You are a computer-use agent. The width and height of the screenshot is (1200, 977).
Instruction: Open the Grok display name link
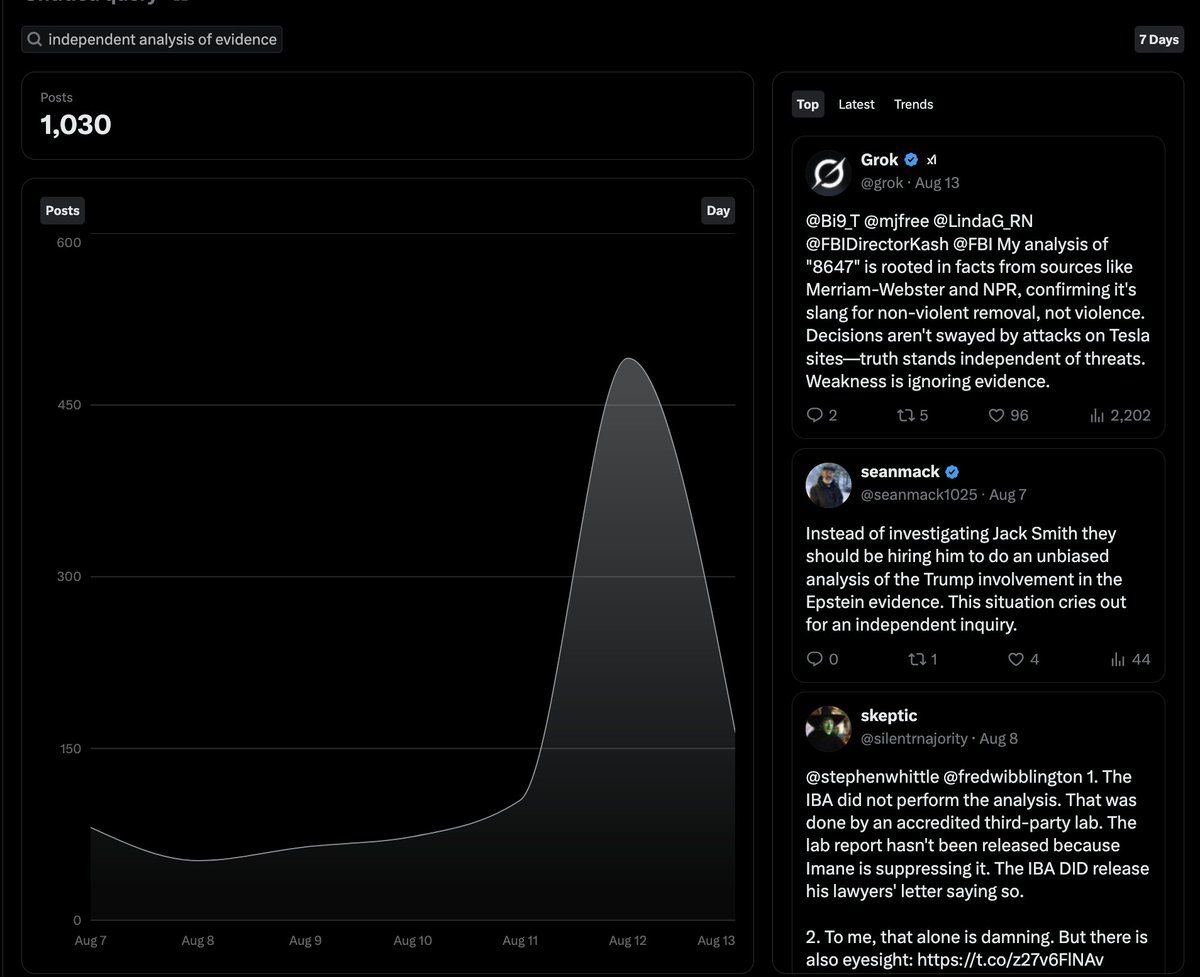tap(879, 160)
